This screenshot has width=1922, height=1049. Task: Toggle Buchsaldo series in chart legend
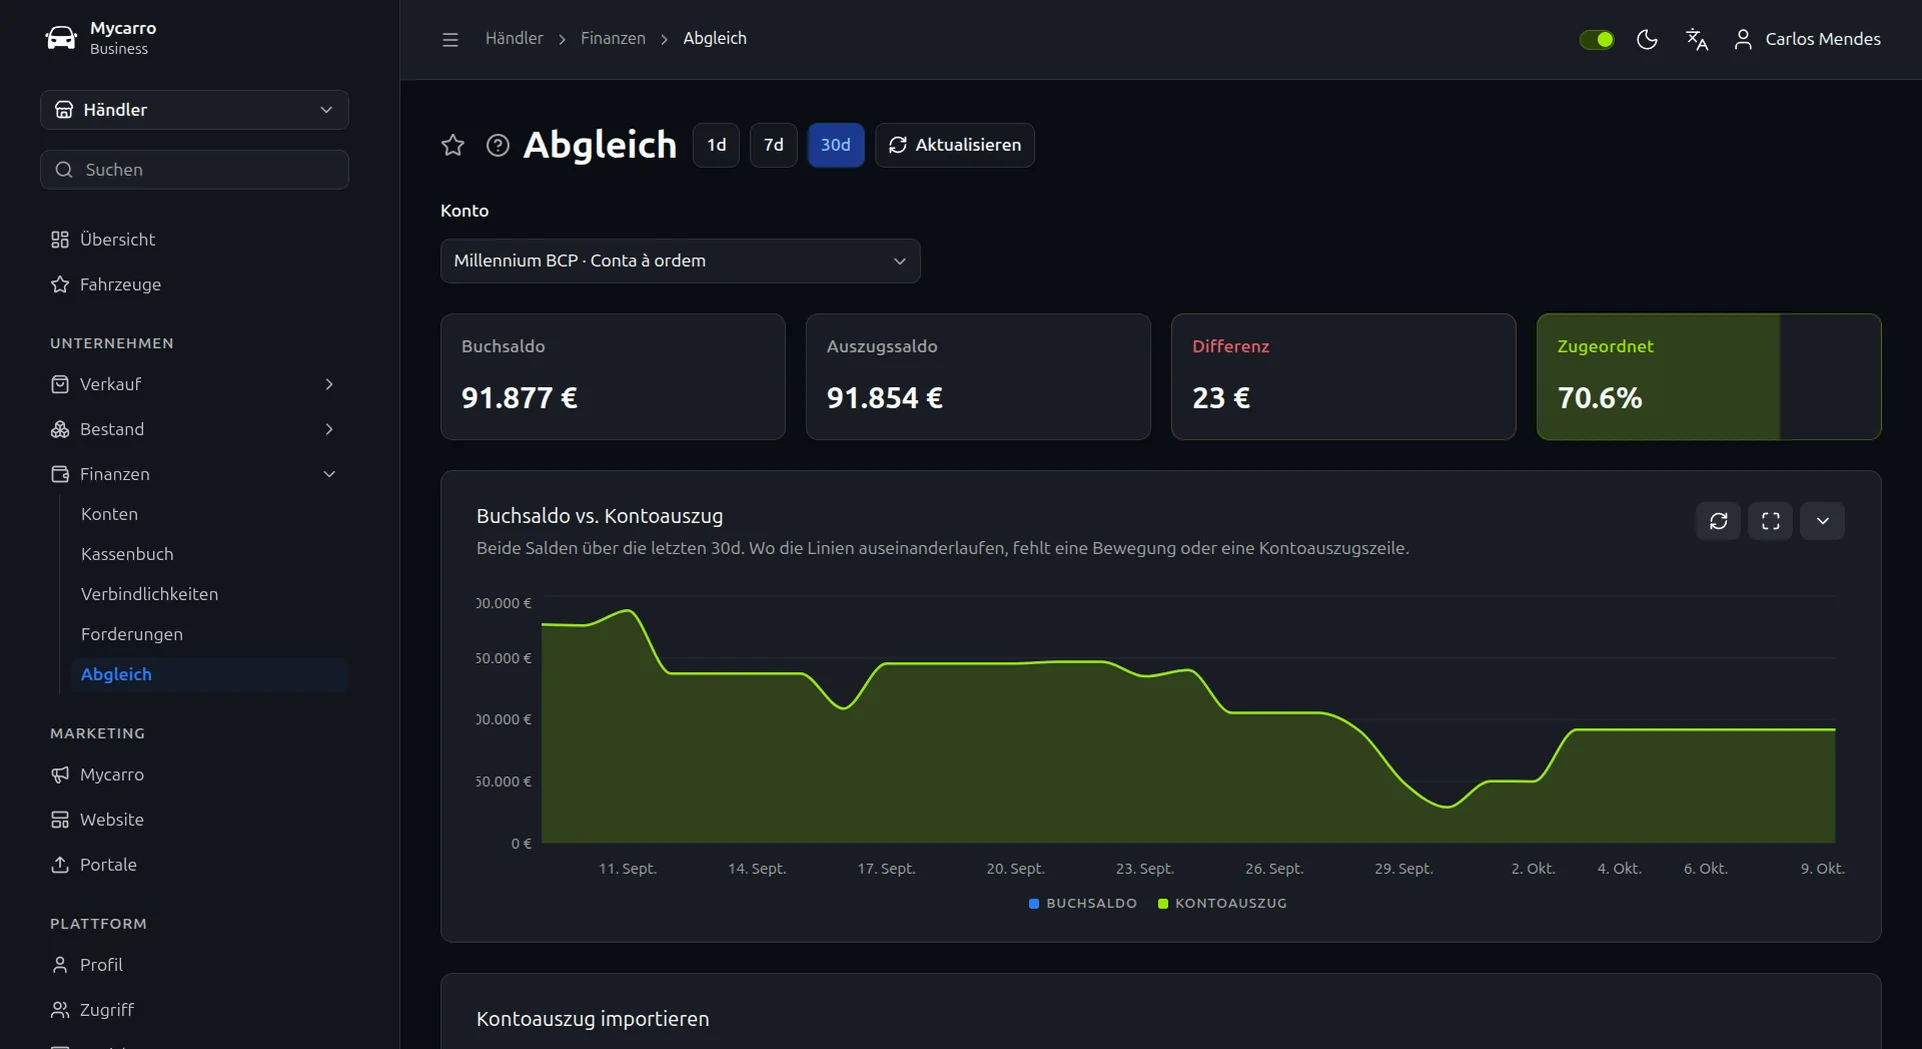coord(1083,903)
